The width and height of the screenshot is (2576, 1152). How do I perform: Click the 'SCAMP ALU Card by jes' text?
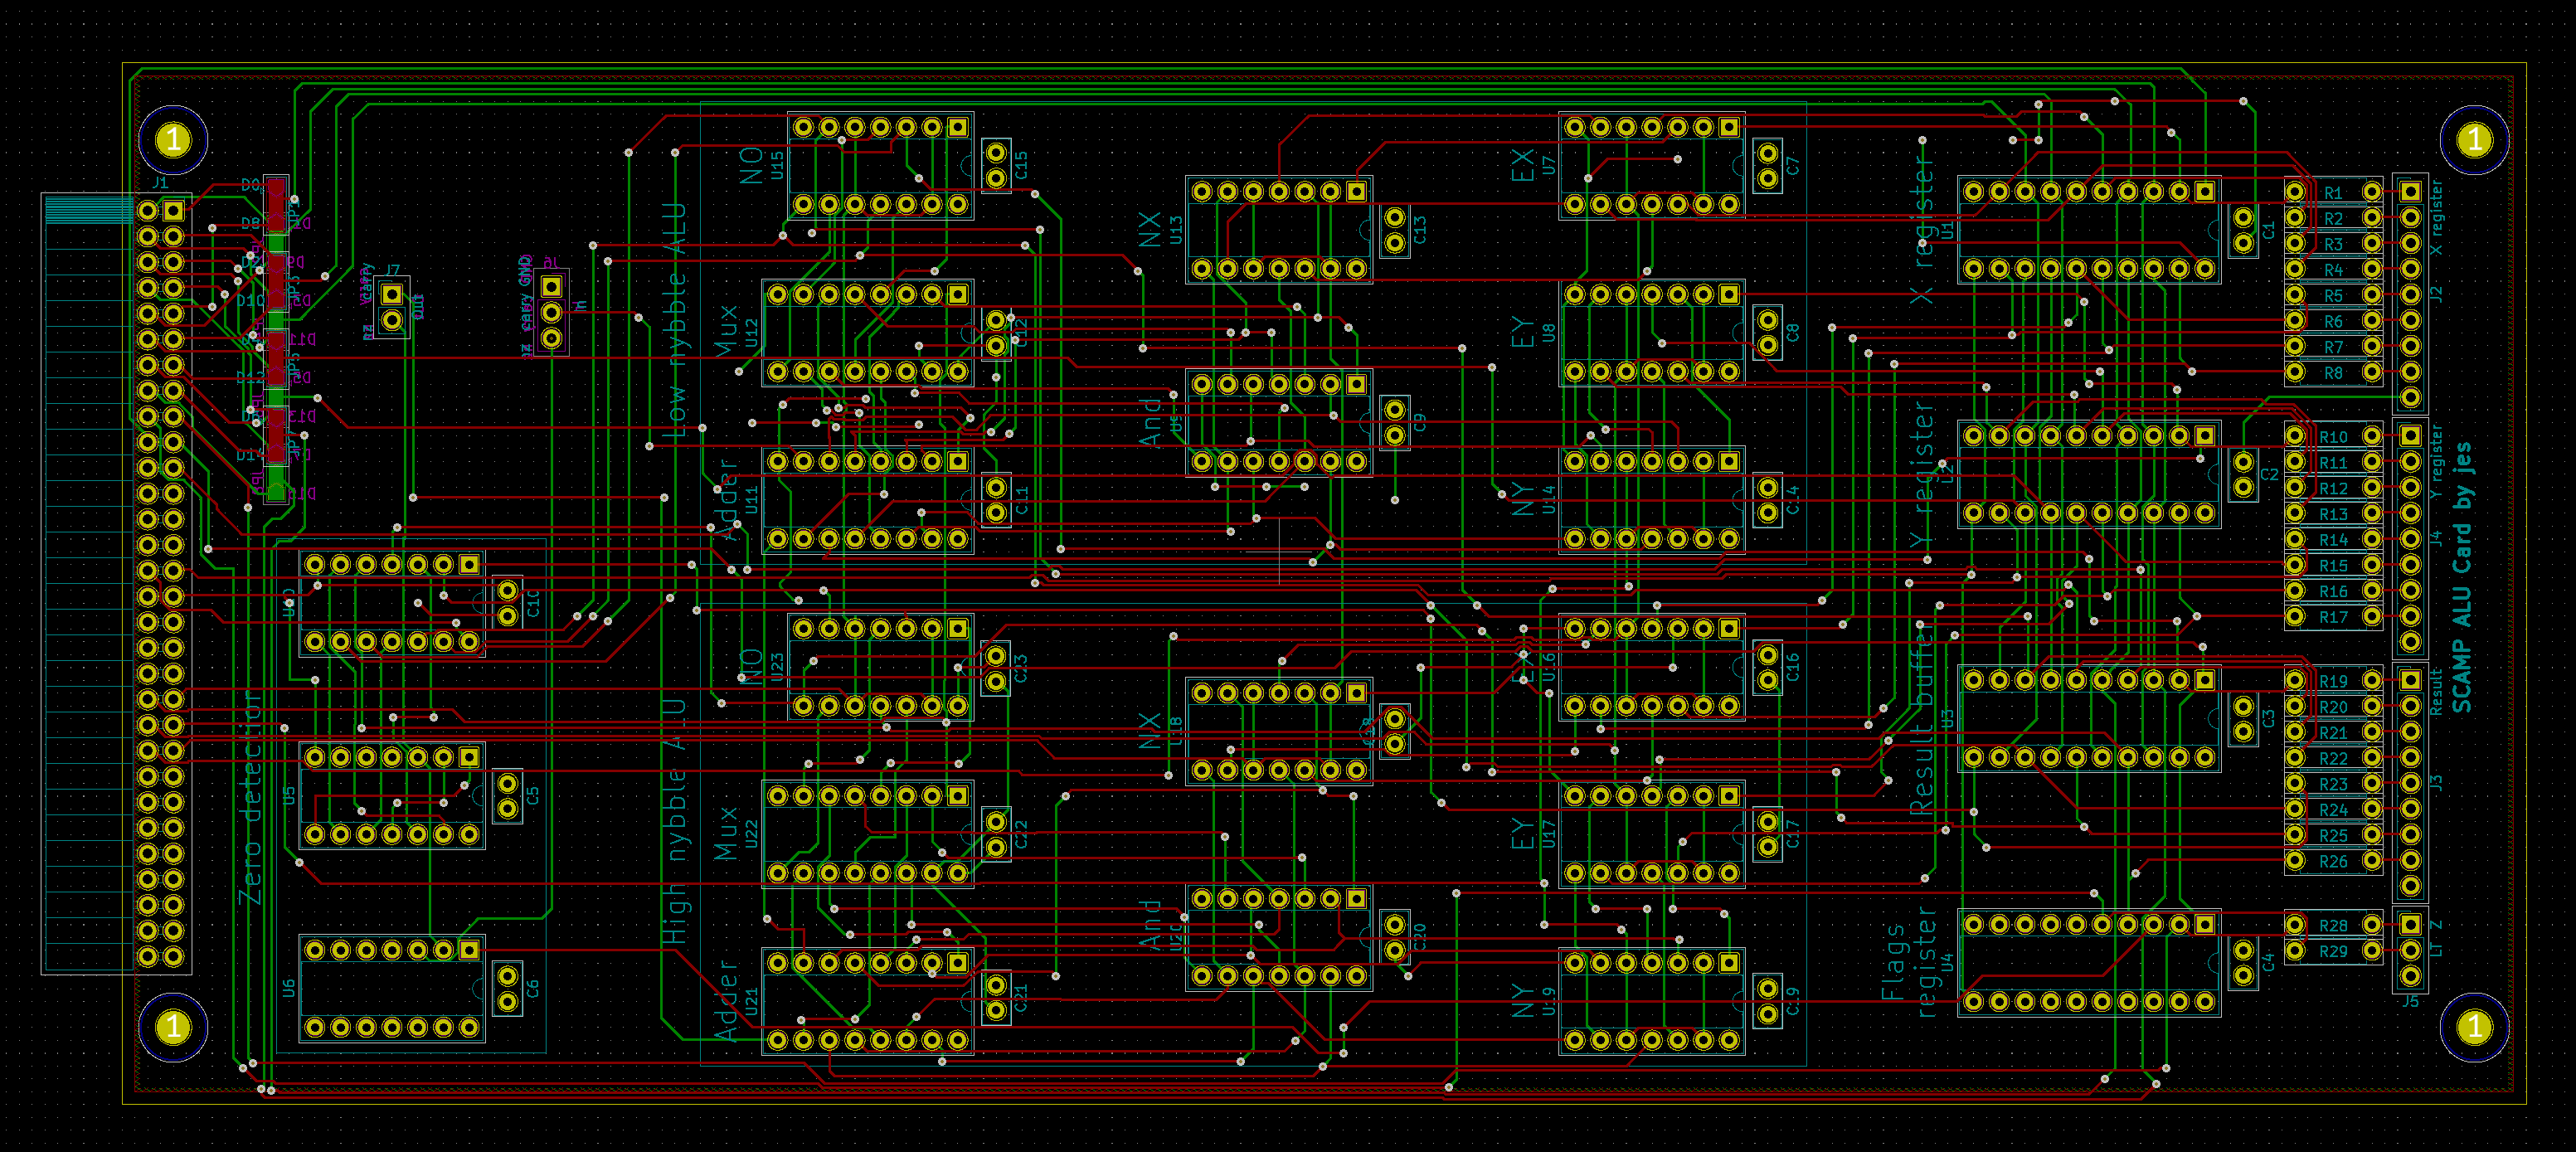click(x=2462, y=577)
